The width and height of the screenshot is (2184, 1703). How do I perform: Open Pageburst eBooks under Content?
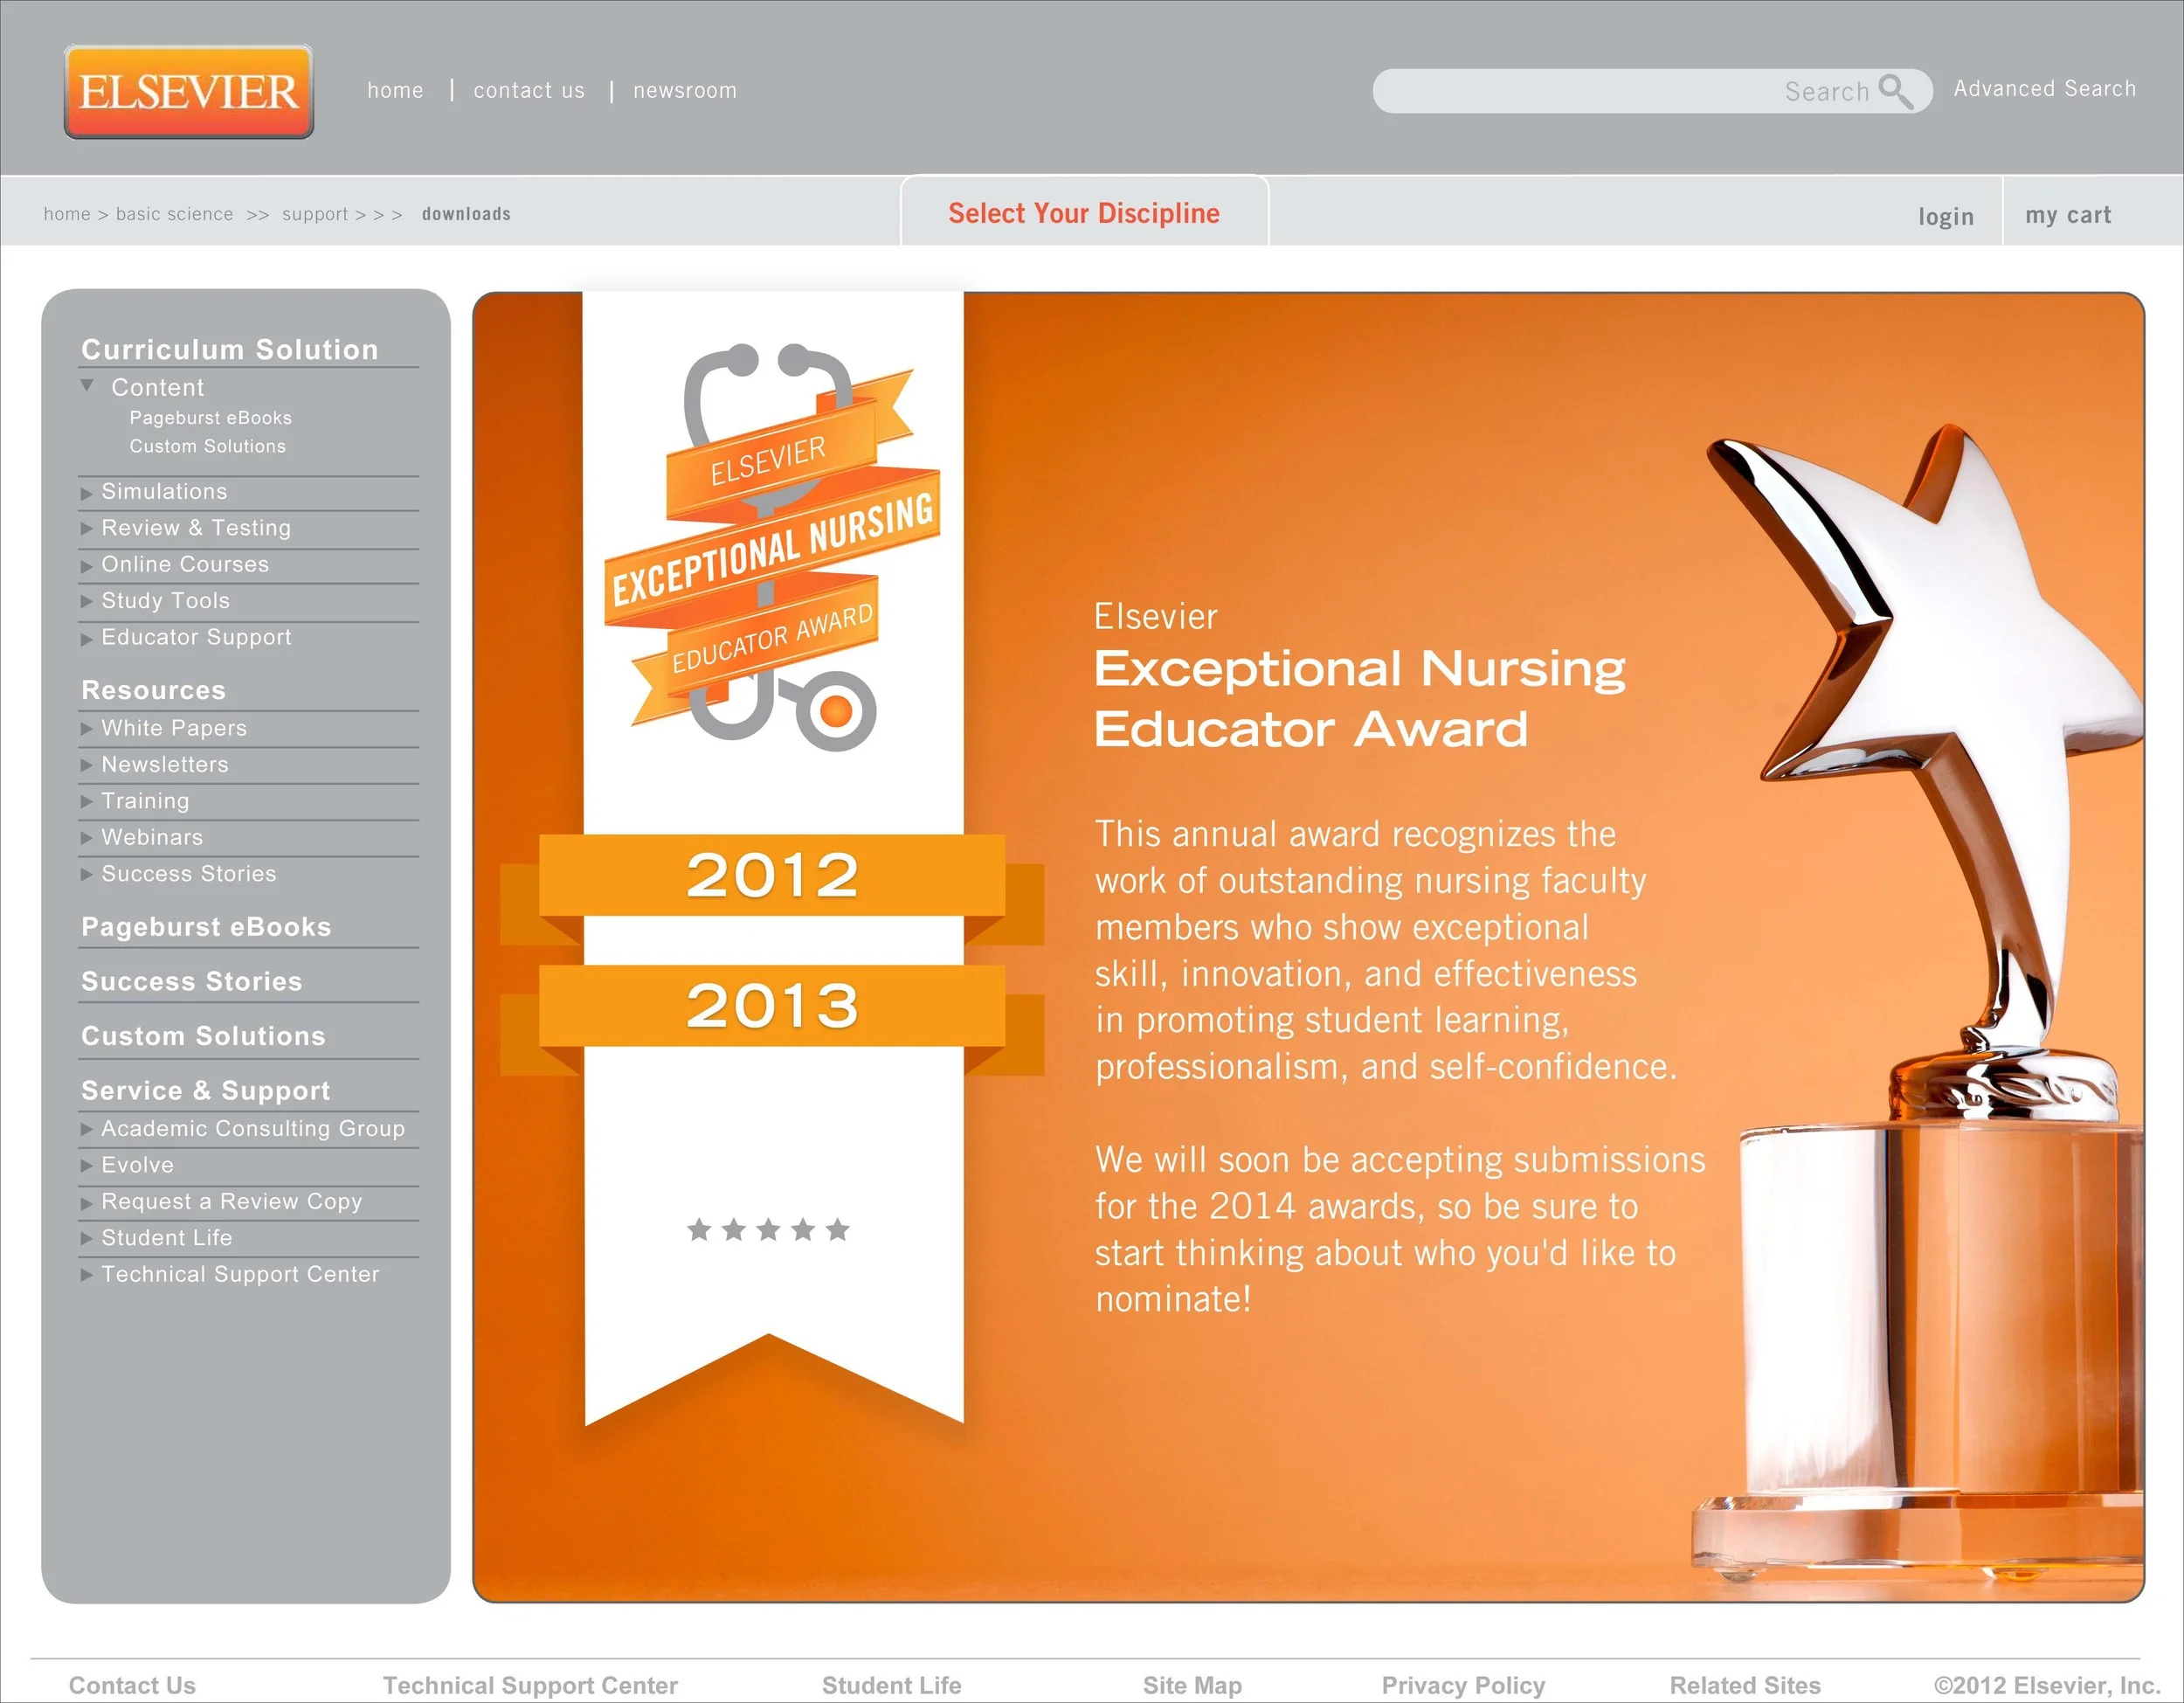point(210,418)
